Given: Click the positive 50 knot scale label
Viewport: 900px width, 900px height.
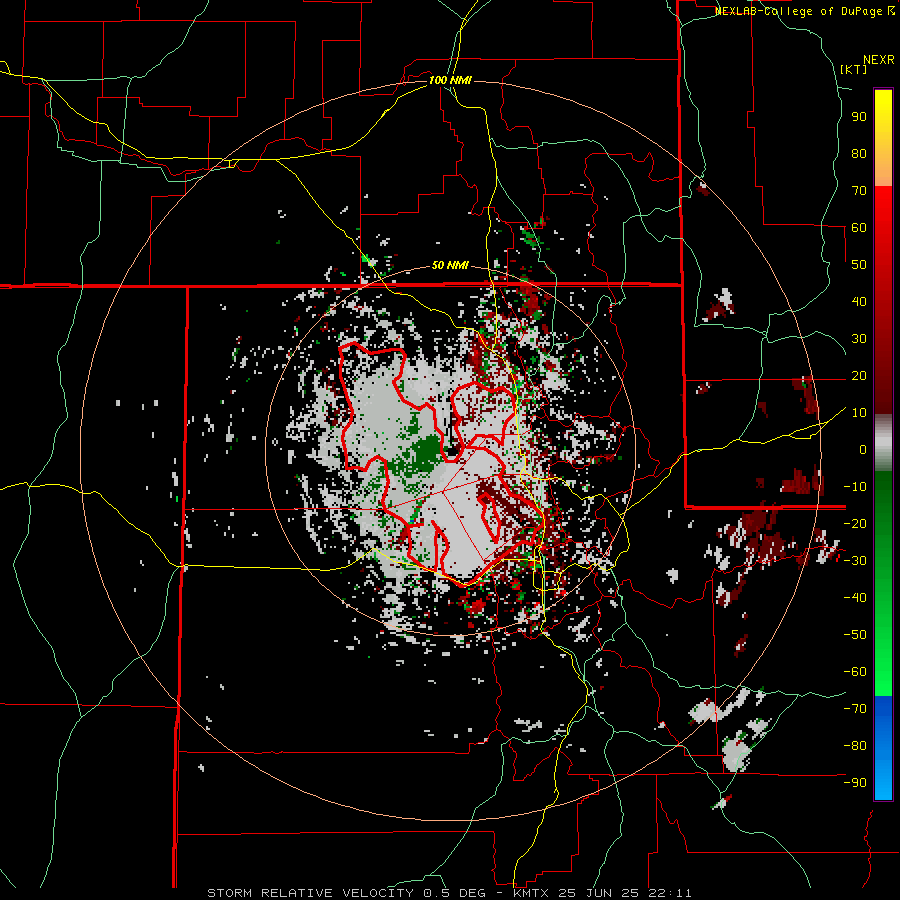Looking at the screenshot, I should 859,265.
